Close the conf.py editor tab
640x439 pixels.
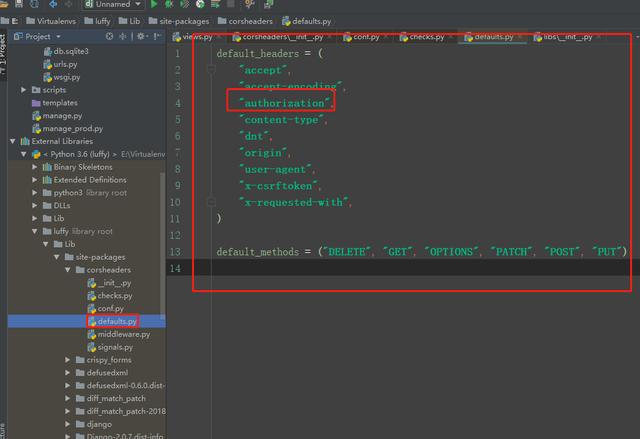coord(386,37)
